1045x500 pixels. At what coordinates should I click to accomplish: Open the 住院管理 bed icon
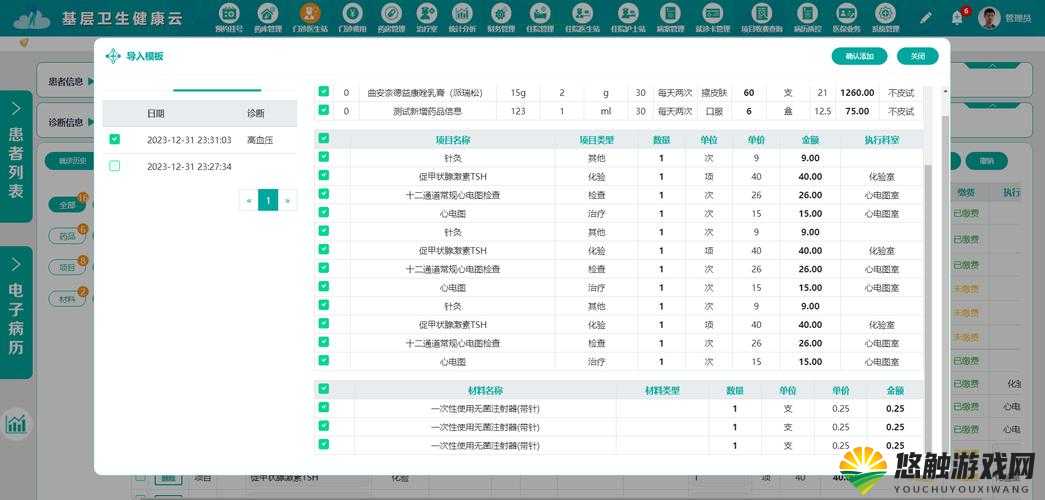540,13
